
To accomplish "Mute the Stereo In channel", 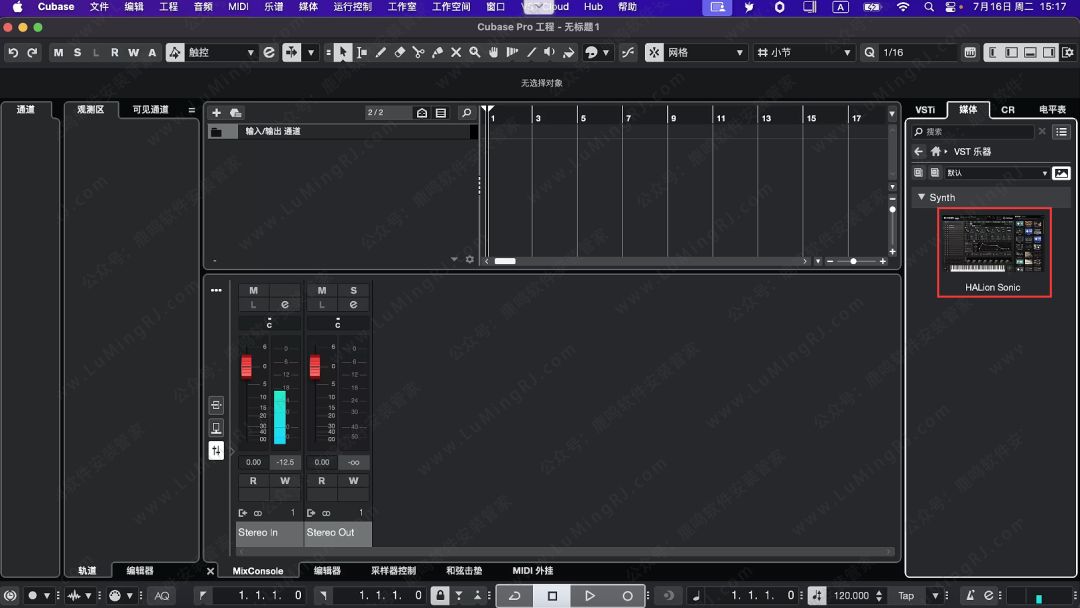I will pyautogui.click(x=253, y=291).
